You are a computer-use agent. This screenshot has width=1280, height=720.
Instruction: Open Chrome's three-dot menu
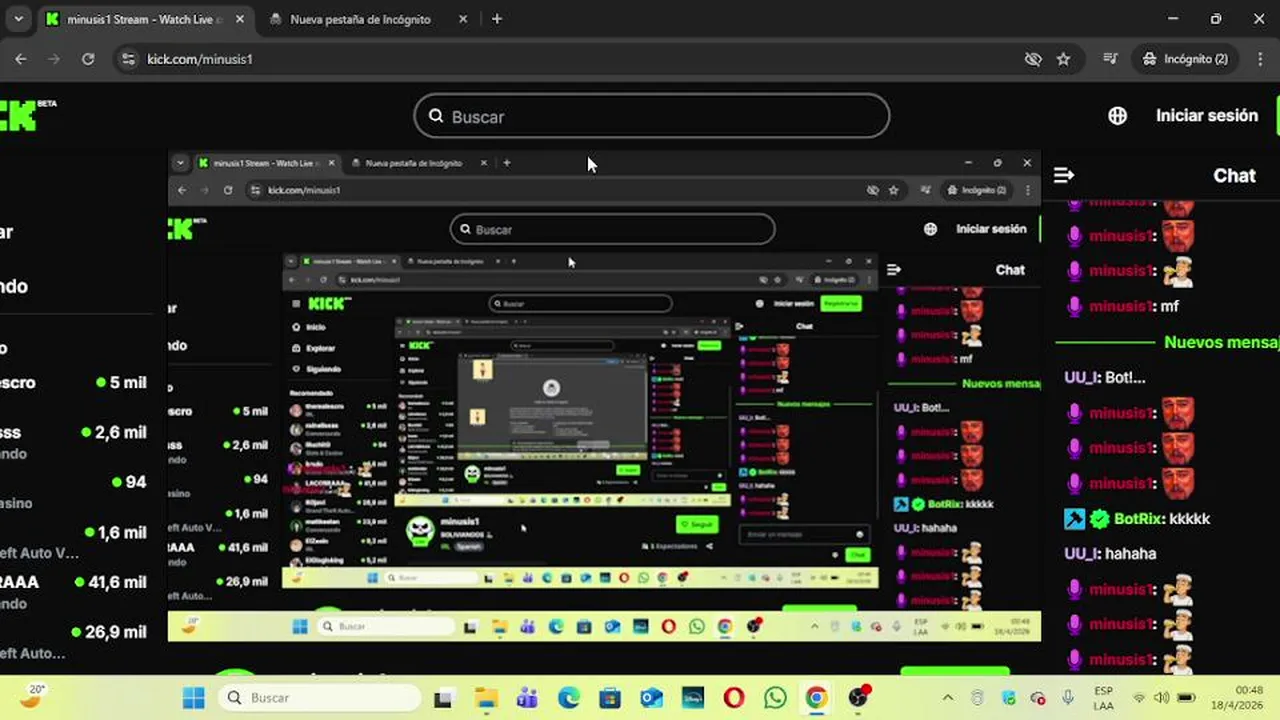point(1259,59)
